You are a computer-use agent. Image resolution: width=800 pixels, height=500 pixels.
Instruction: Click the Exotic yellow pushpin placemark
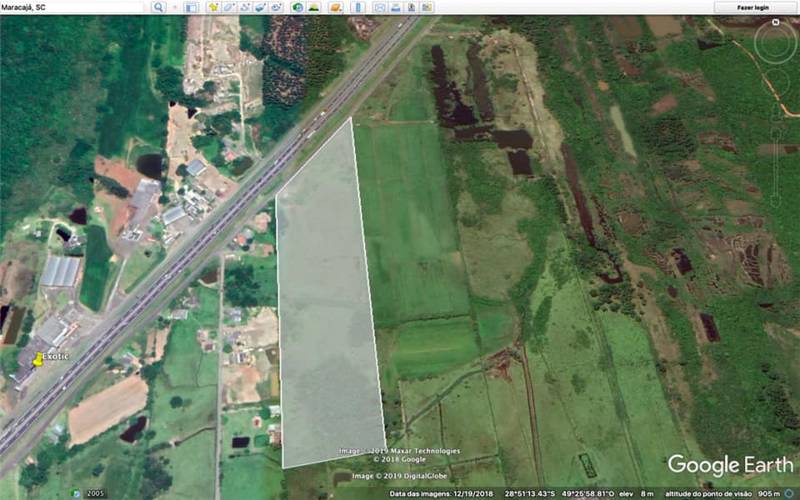pos(38,359)
